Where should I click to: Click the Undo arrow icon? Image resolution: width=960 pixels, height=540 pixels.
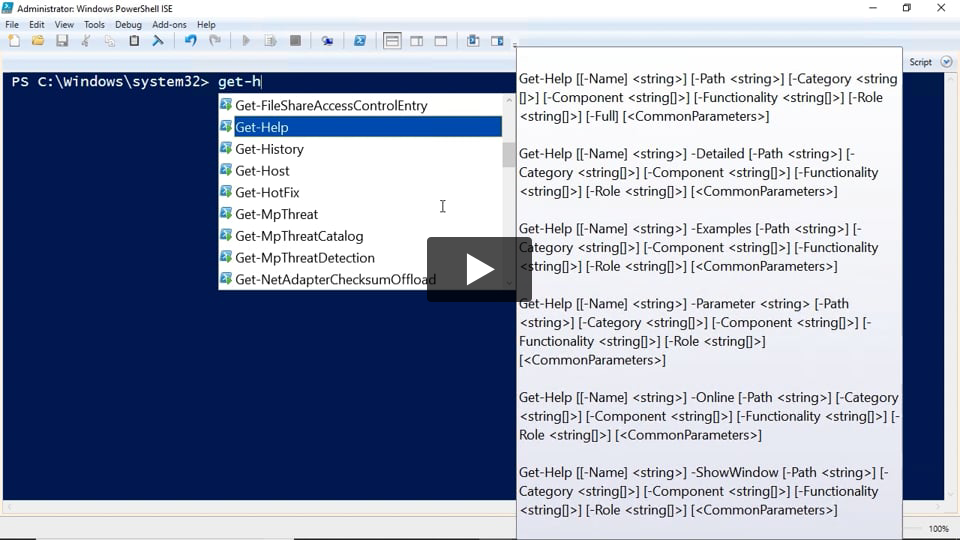point(190,41)
